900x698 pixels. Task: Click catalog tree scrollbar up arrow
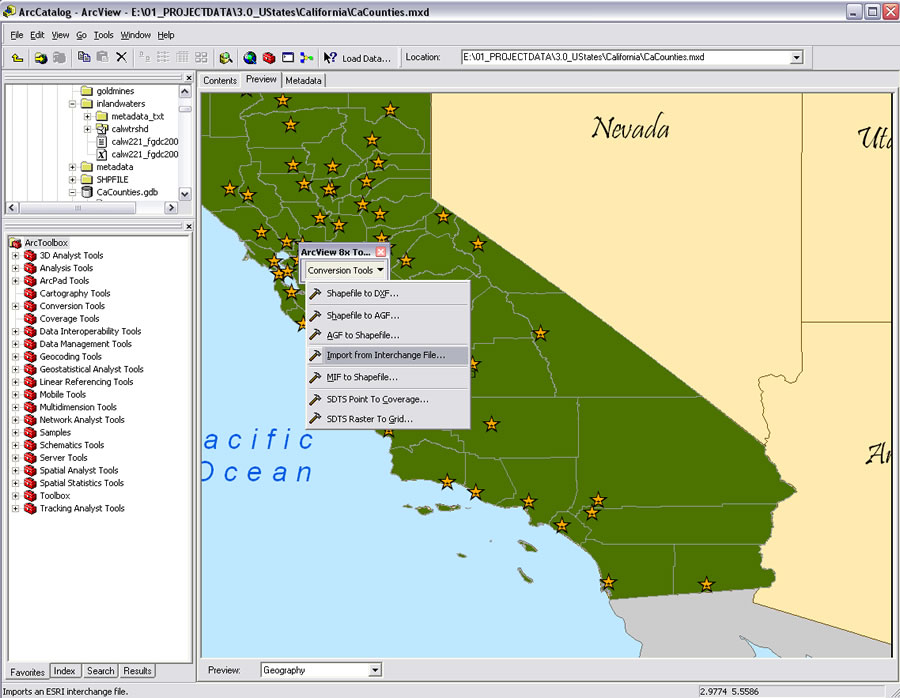(185, 91)
